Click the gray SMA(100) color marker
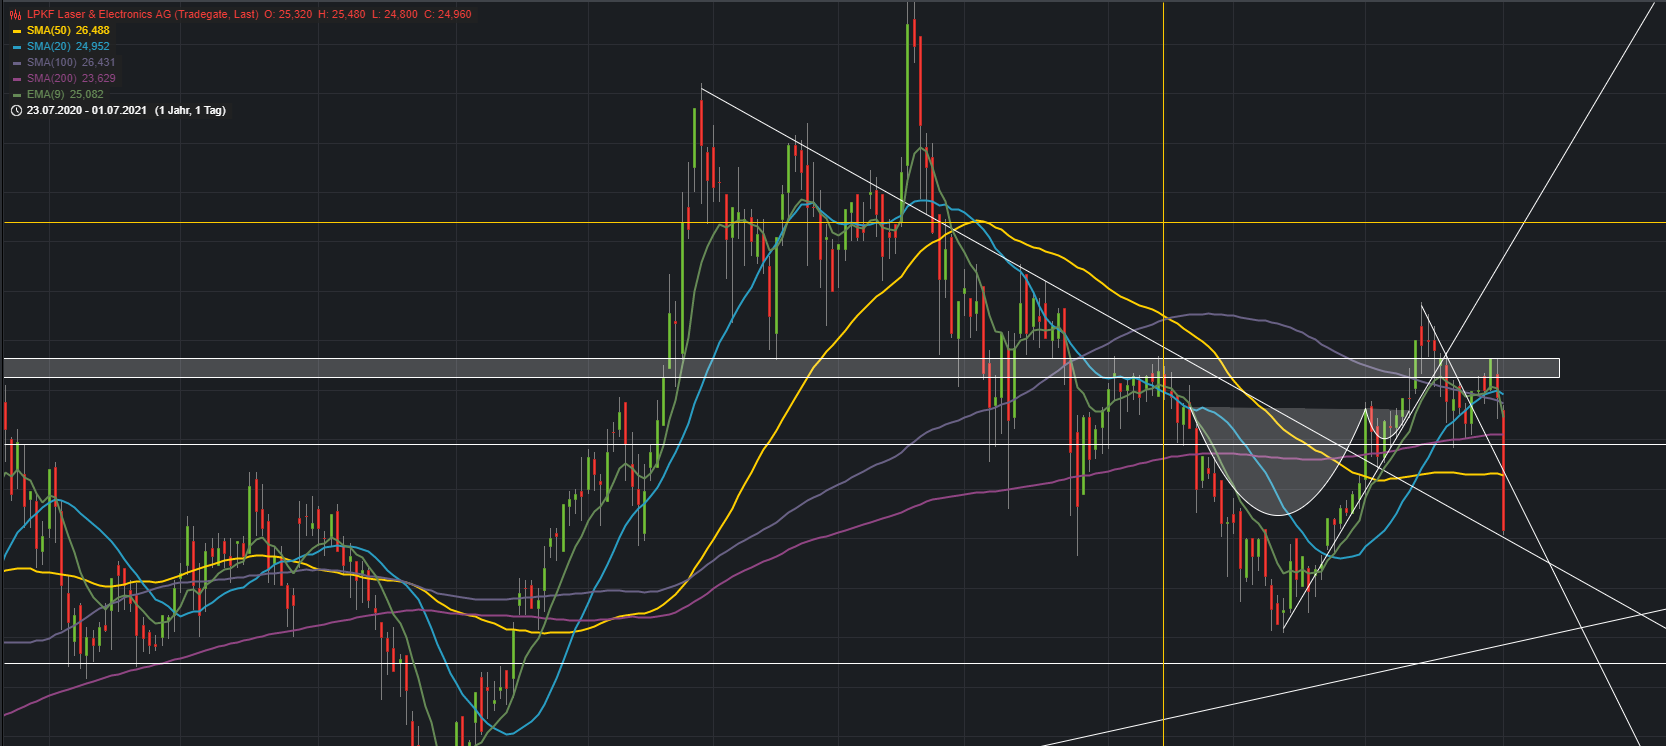Viewport: 1666px width, 746px height. (x=17, y=63)
